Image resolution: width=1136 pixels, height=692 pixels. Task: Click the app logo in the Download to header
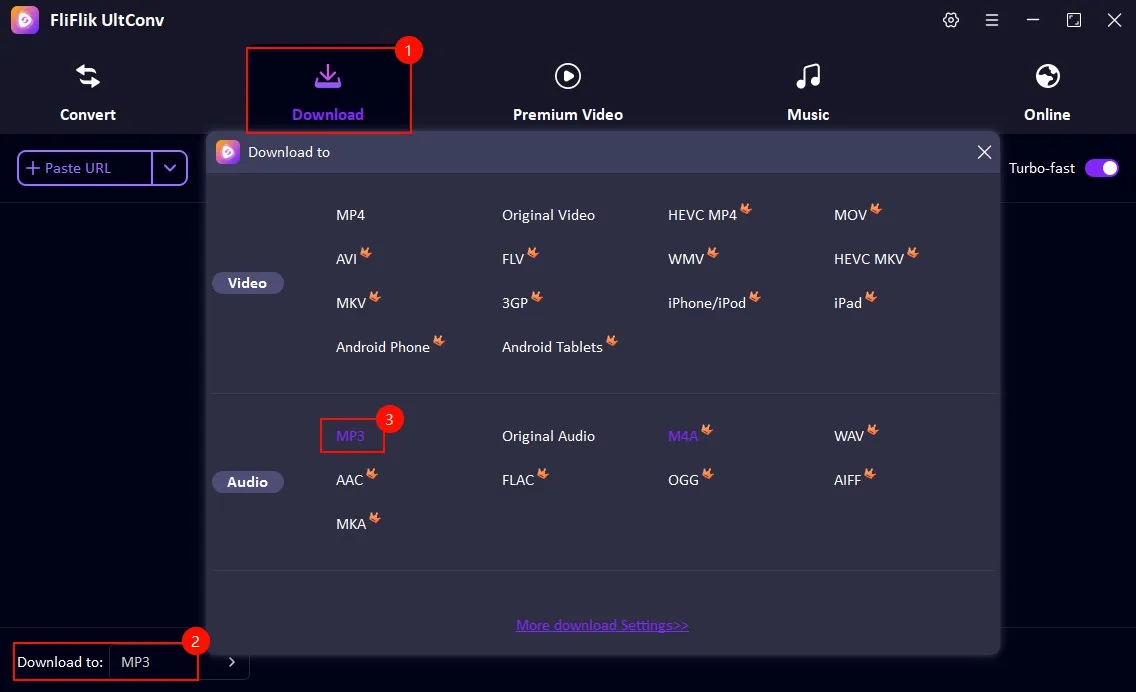click(x=228, y=152)
